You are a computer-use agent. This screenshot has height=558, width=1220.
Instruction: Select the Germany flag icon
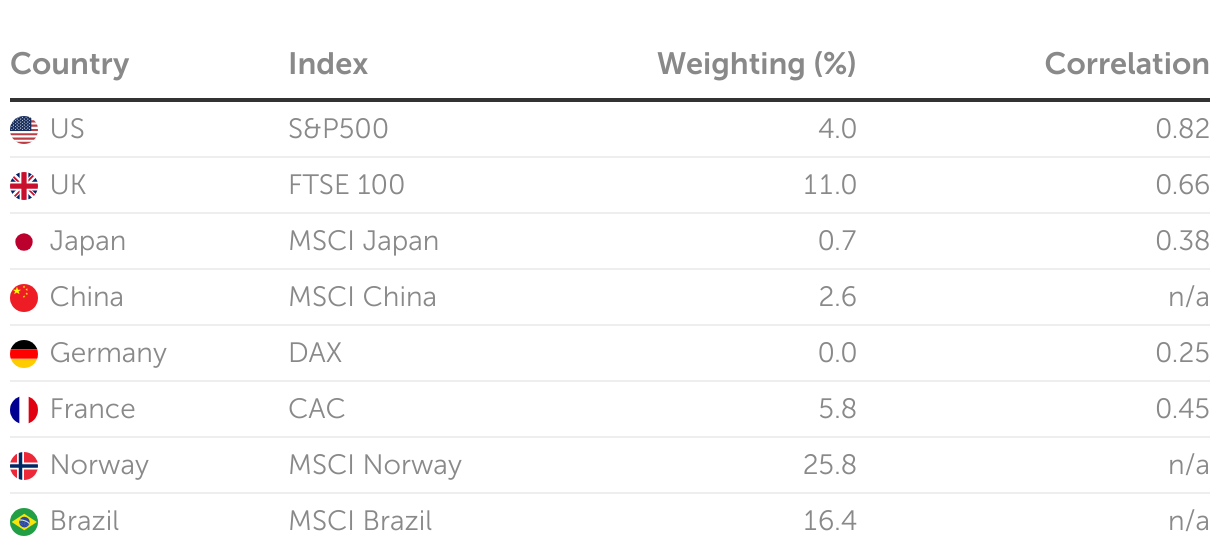pyautogui.click(x=24, y=353)
